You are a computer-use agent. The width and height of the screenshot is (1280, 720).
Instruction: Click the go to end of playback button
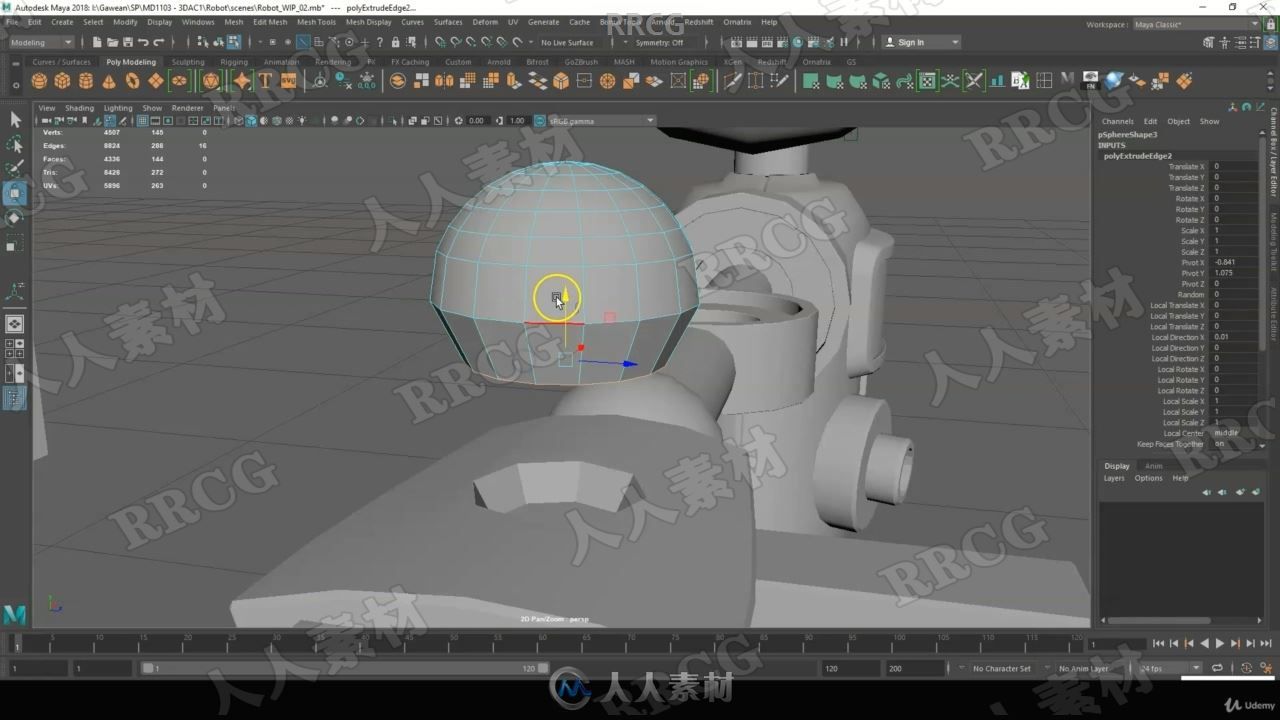(x=1266, y=644)
